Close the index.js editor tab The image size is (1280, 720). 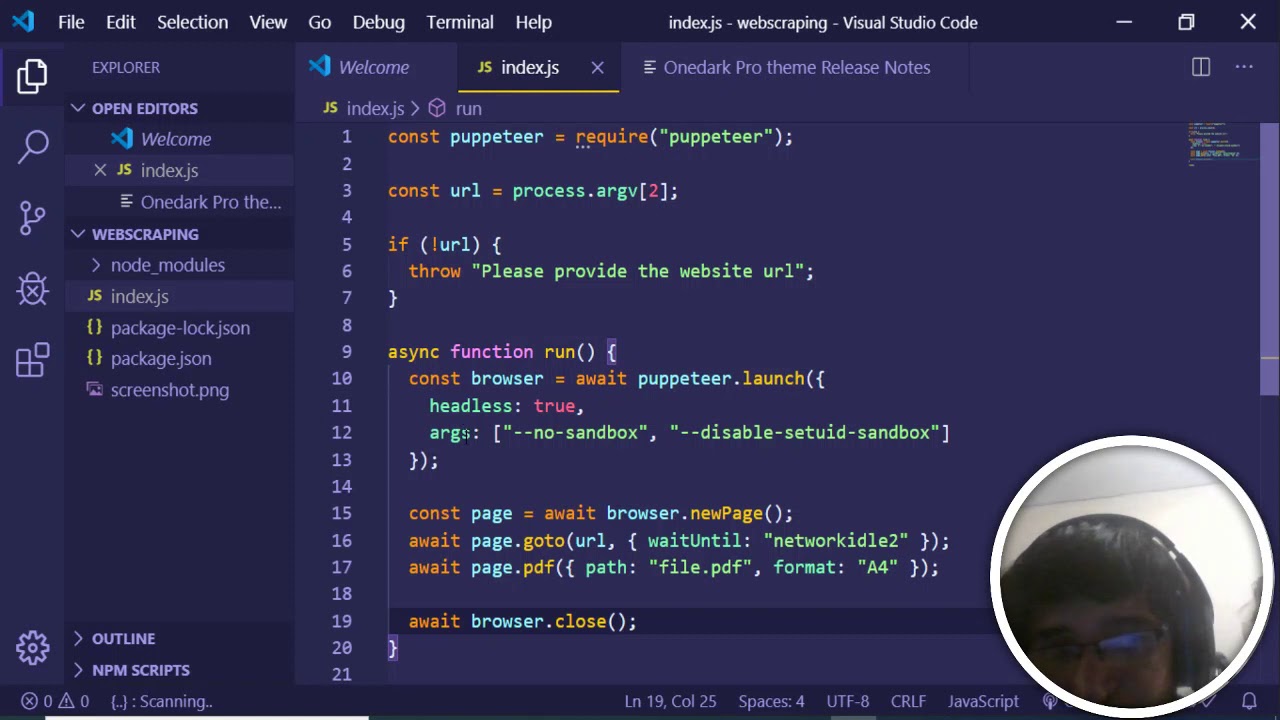tap(597, 67)
